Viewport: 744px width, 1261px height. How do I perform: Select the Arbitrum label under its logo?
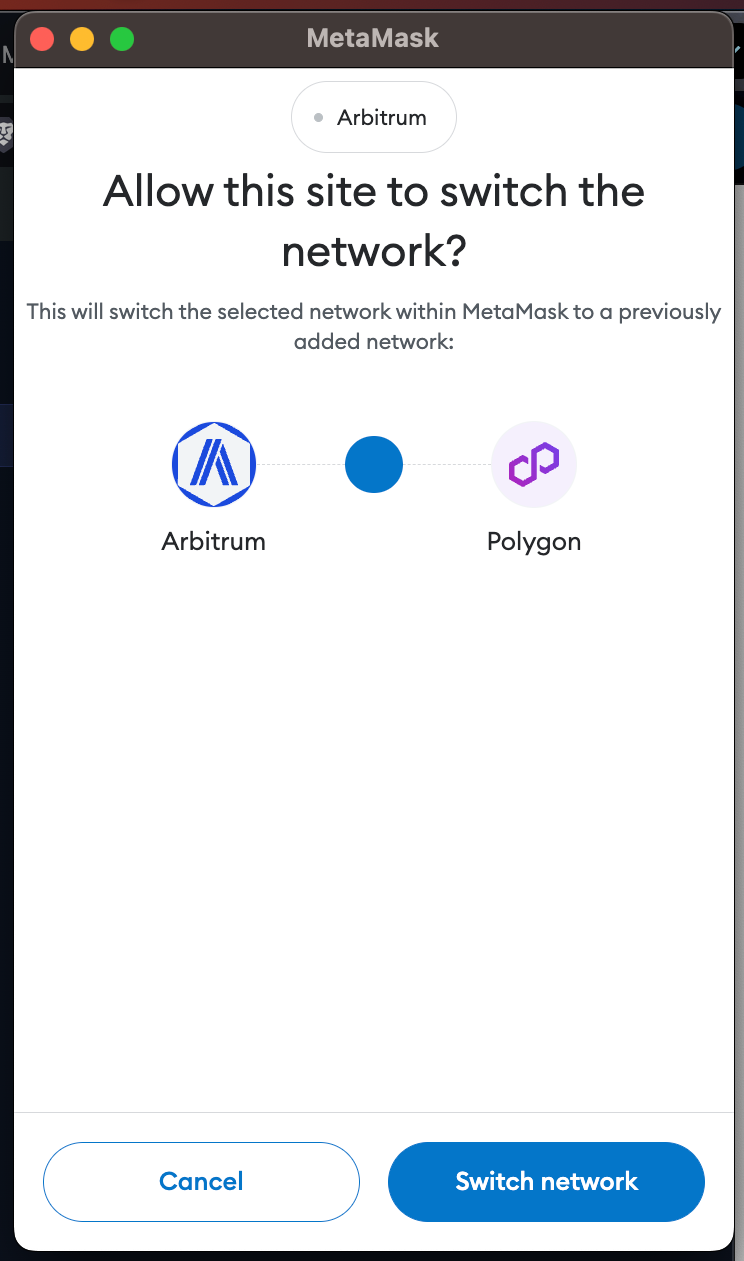tap(213, 542)
